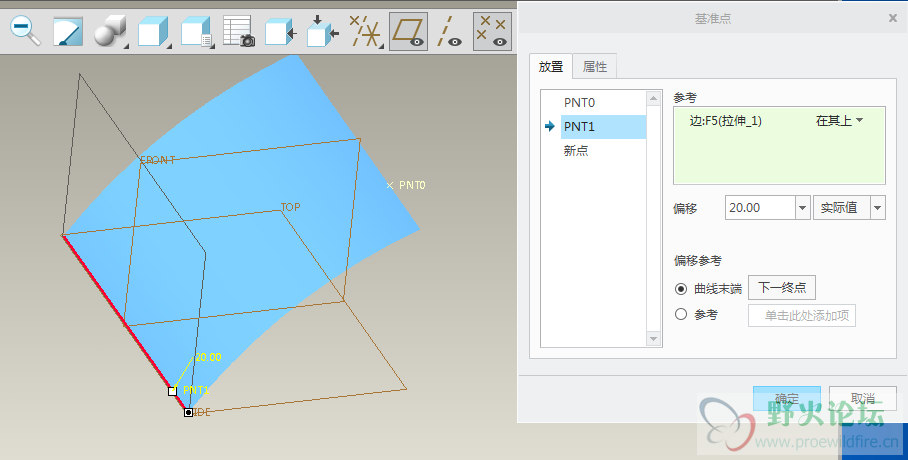
Task: Open the datum display filters icon
Action: tap(366, 31)
